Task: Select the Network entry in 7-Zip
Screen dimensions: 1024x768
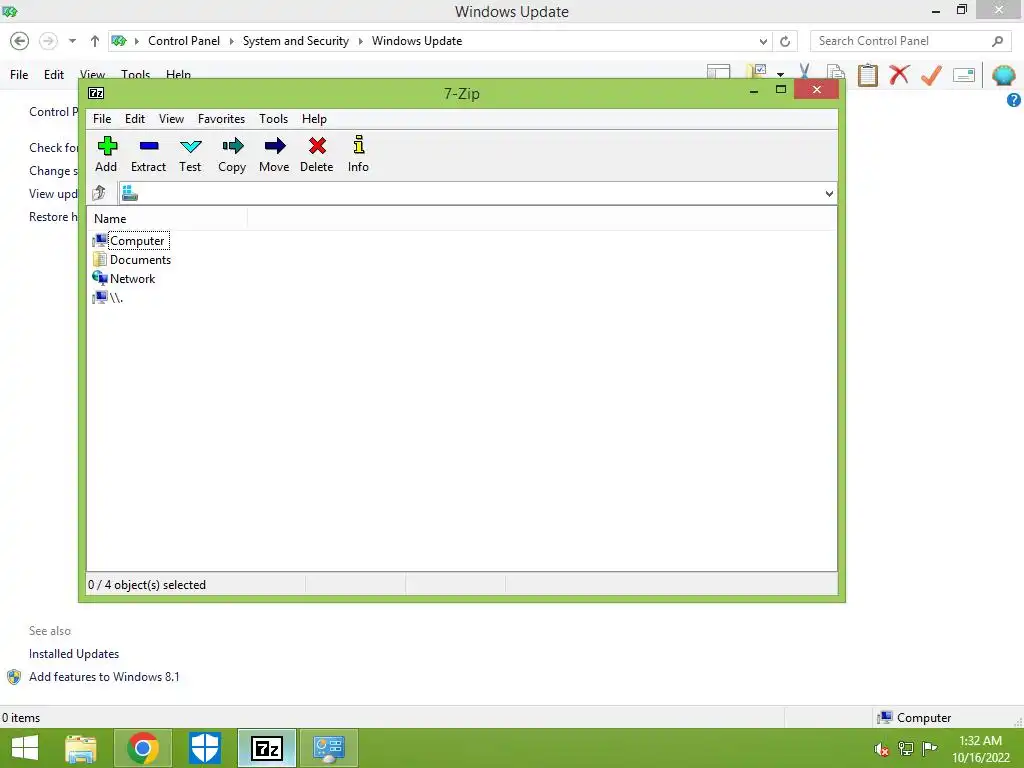Action: [x=124, y=279]
